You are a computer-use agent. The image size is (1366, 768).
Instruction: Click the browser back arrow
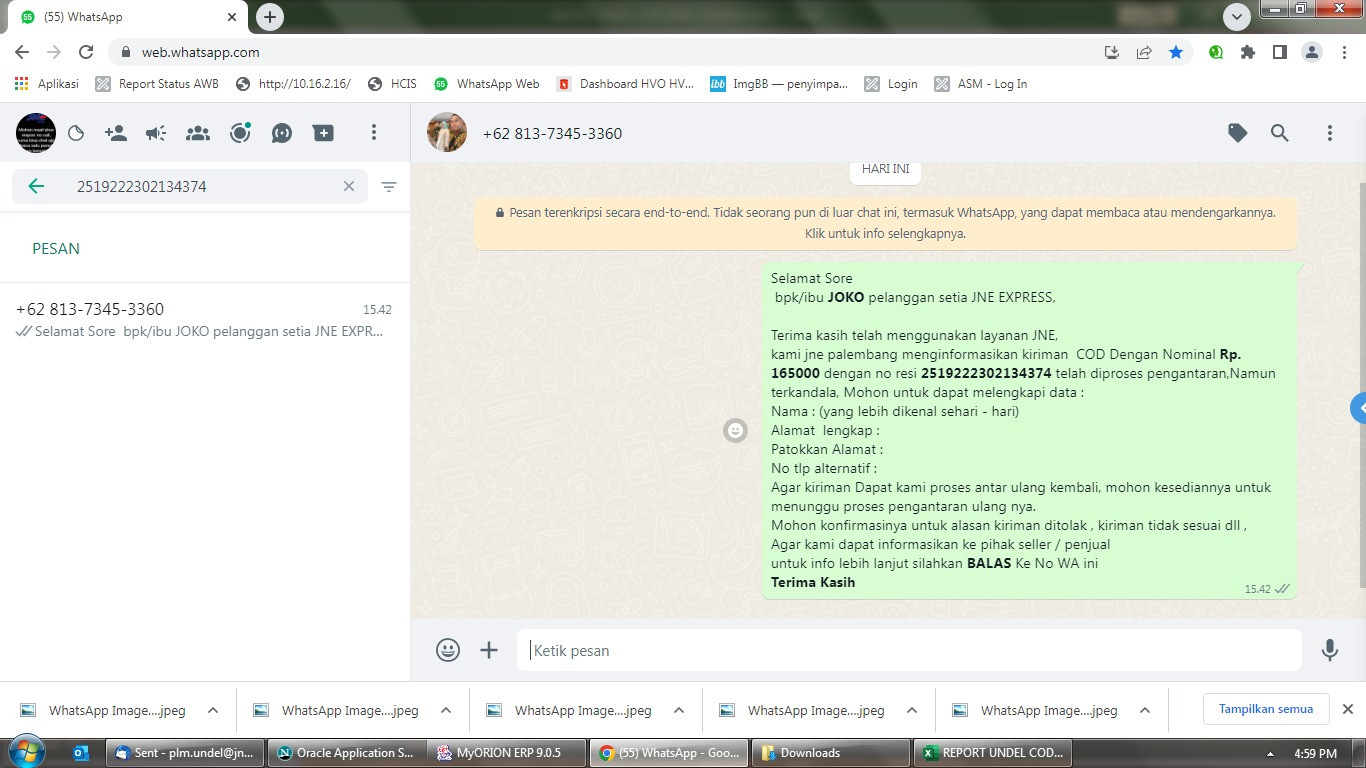22,52
